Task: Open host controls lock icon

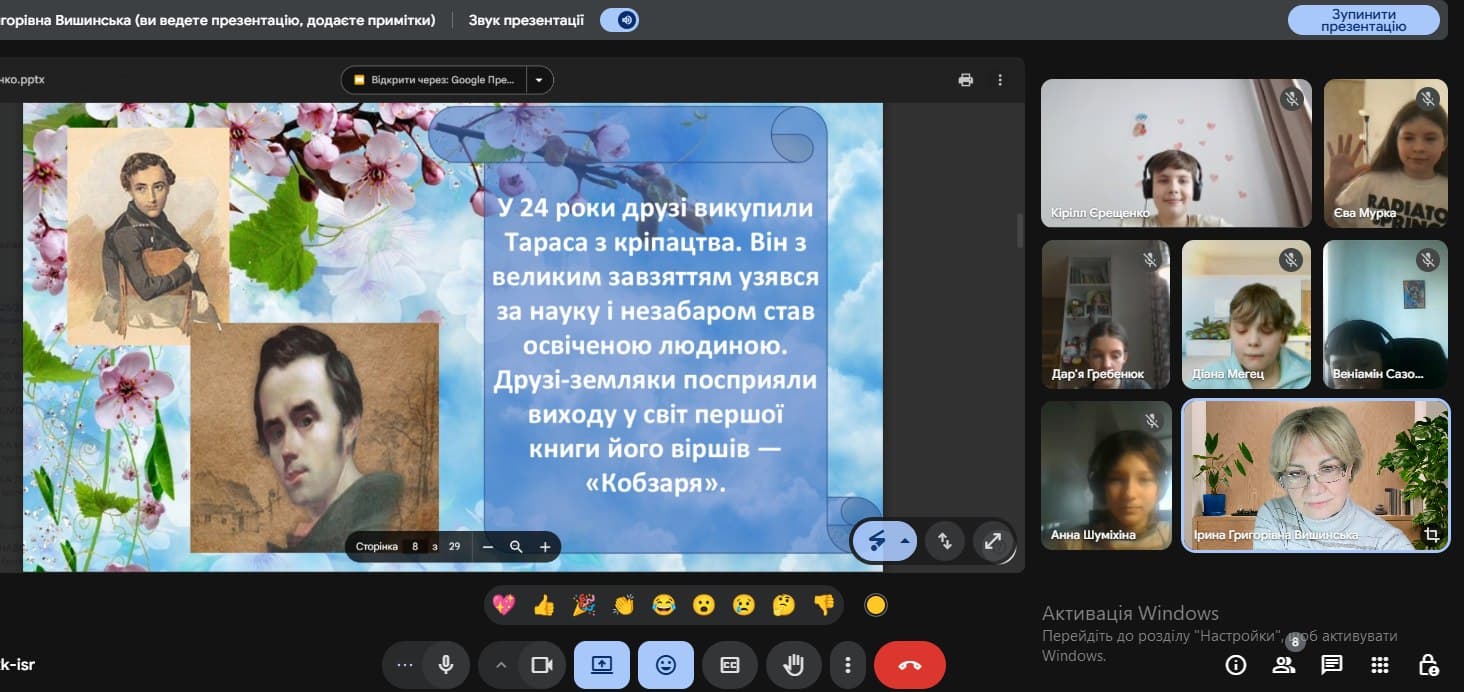Action: pyautogui.click(x=1428, y=665)
